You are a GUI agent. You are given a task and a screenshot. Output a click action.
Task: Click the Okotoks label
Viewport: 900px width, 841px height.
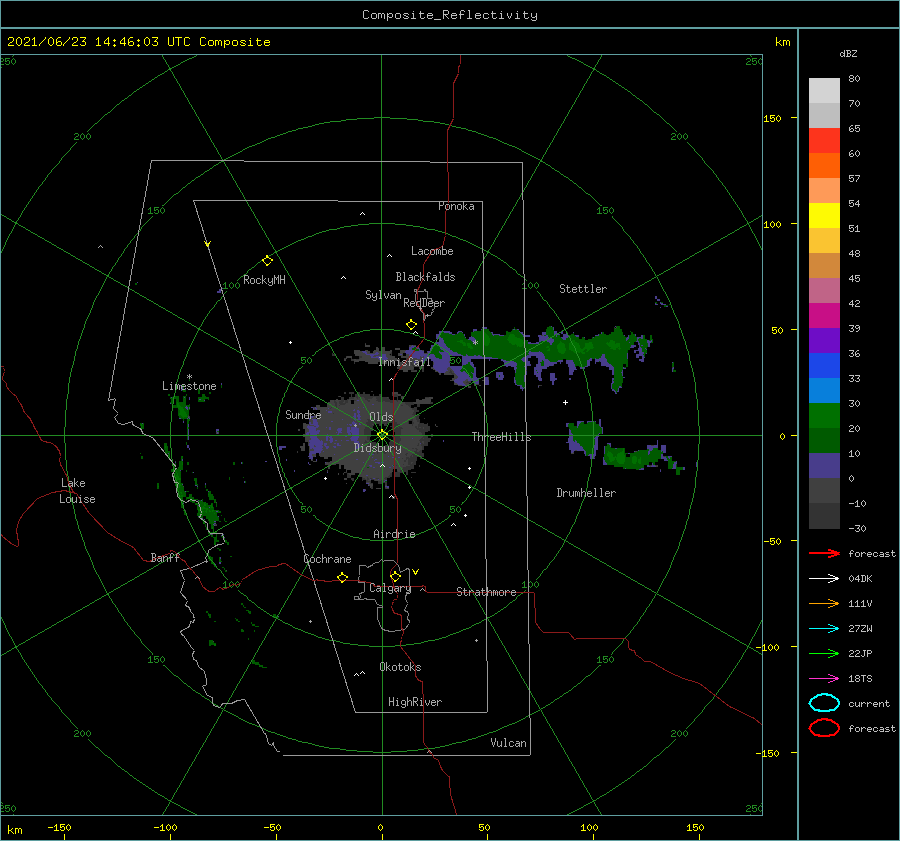pos(400,667)
